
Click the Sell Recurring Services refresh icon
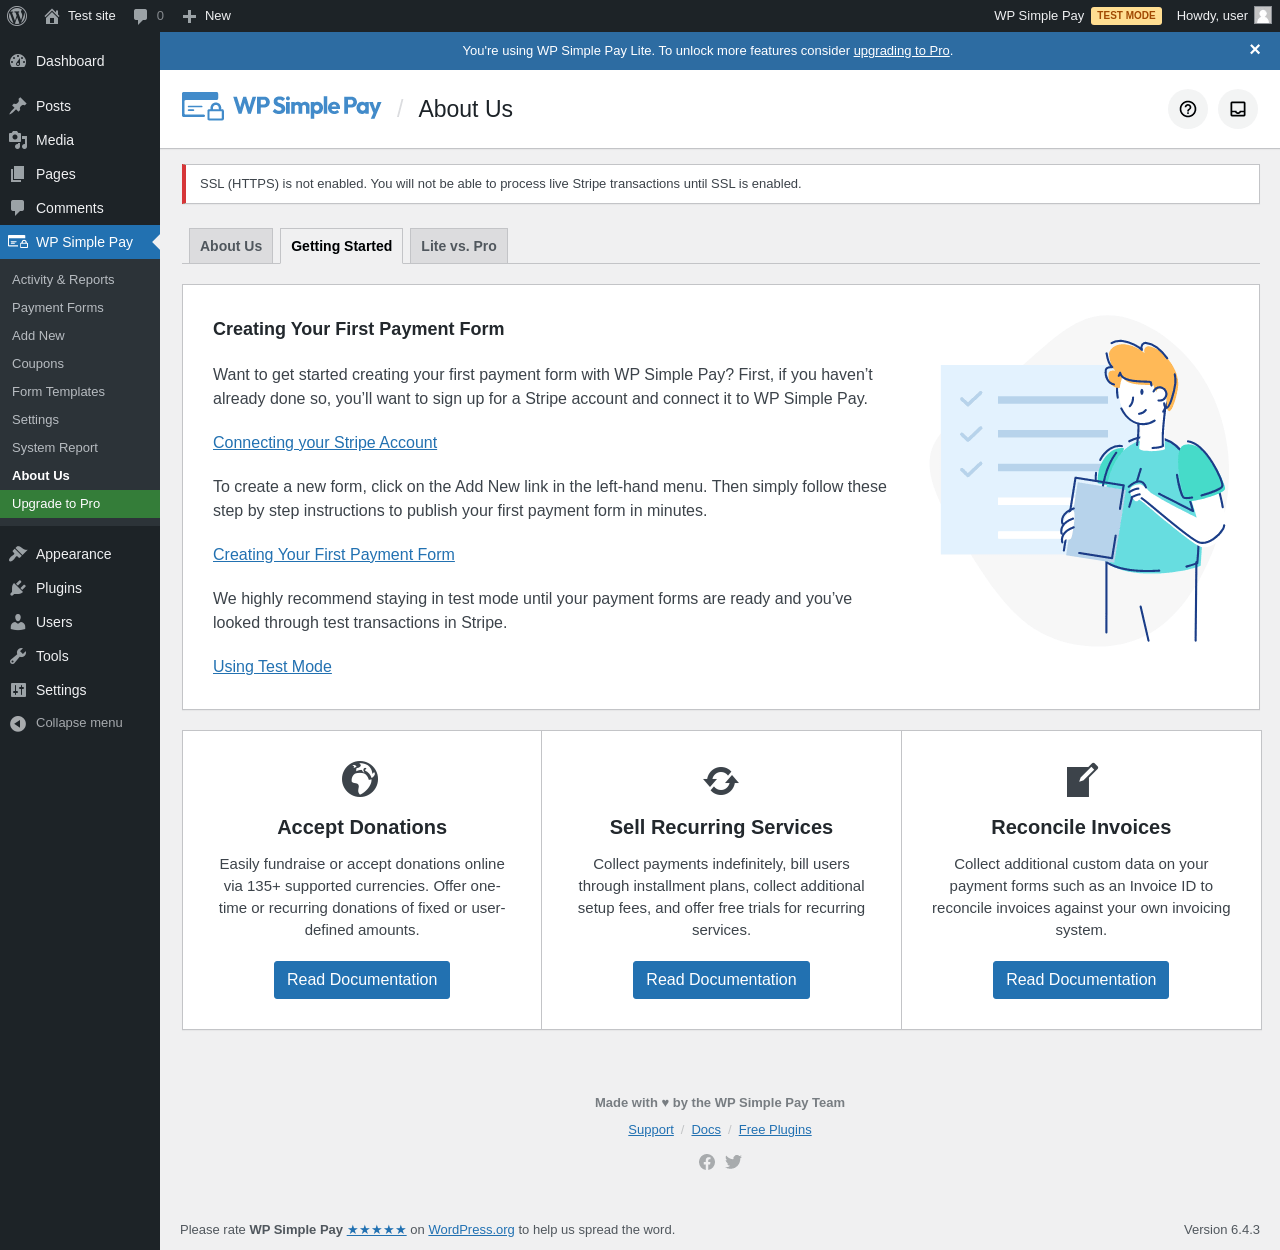point(721,780)
